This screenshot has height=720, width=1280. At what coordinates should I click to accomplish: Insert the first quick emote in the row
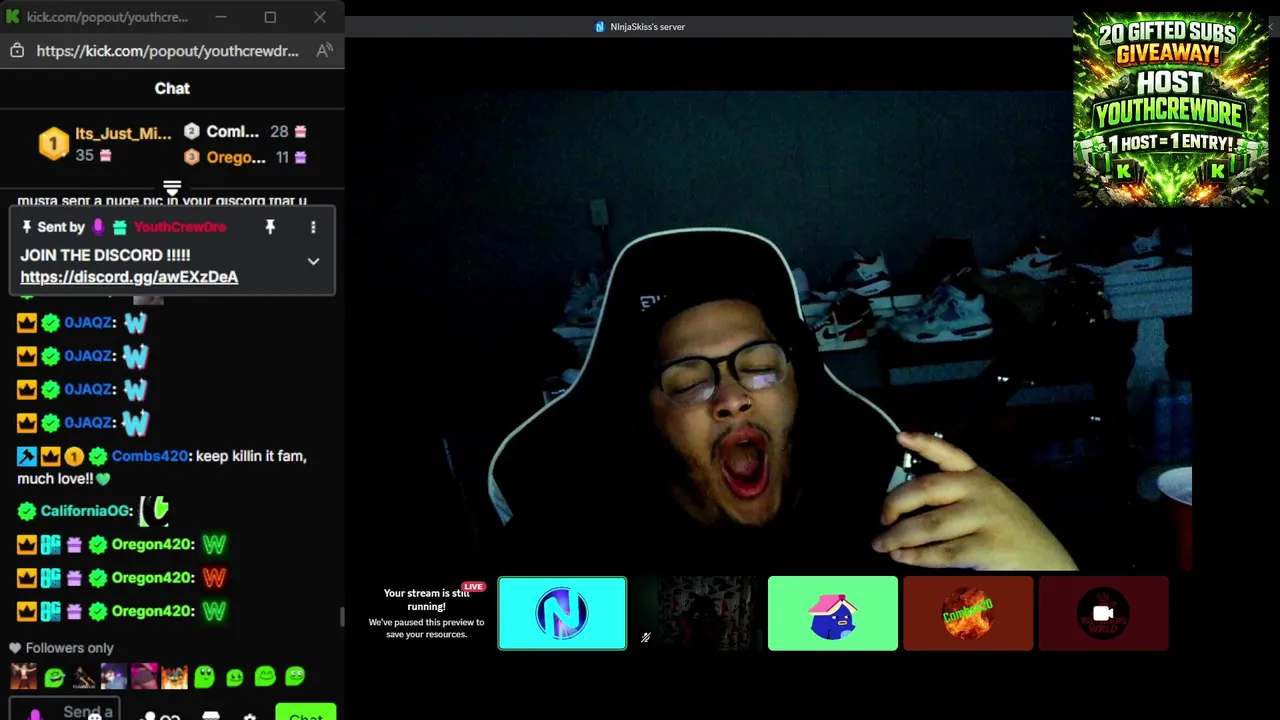tap(23, 677)
